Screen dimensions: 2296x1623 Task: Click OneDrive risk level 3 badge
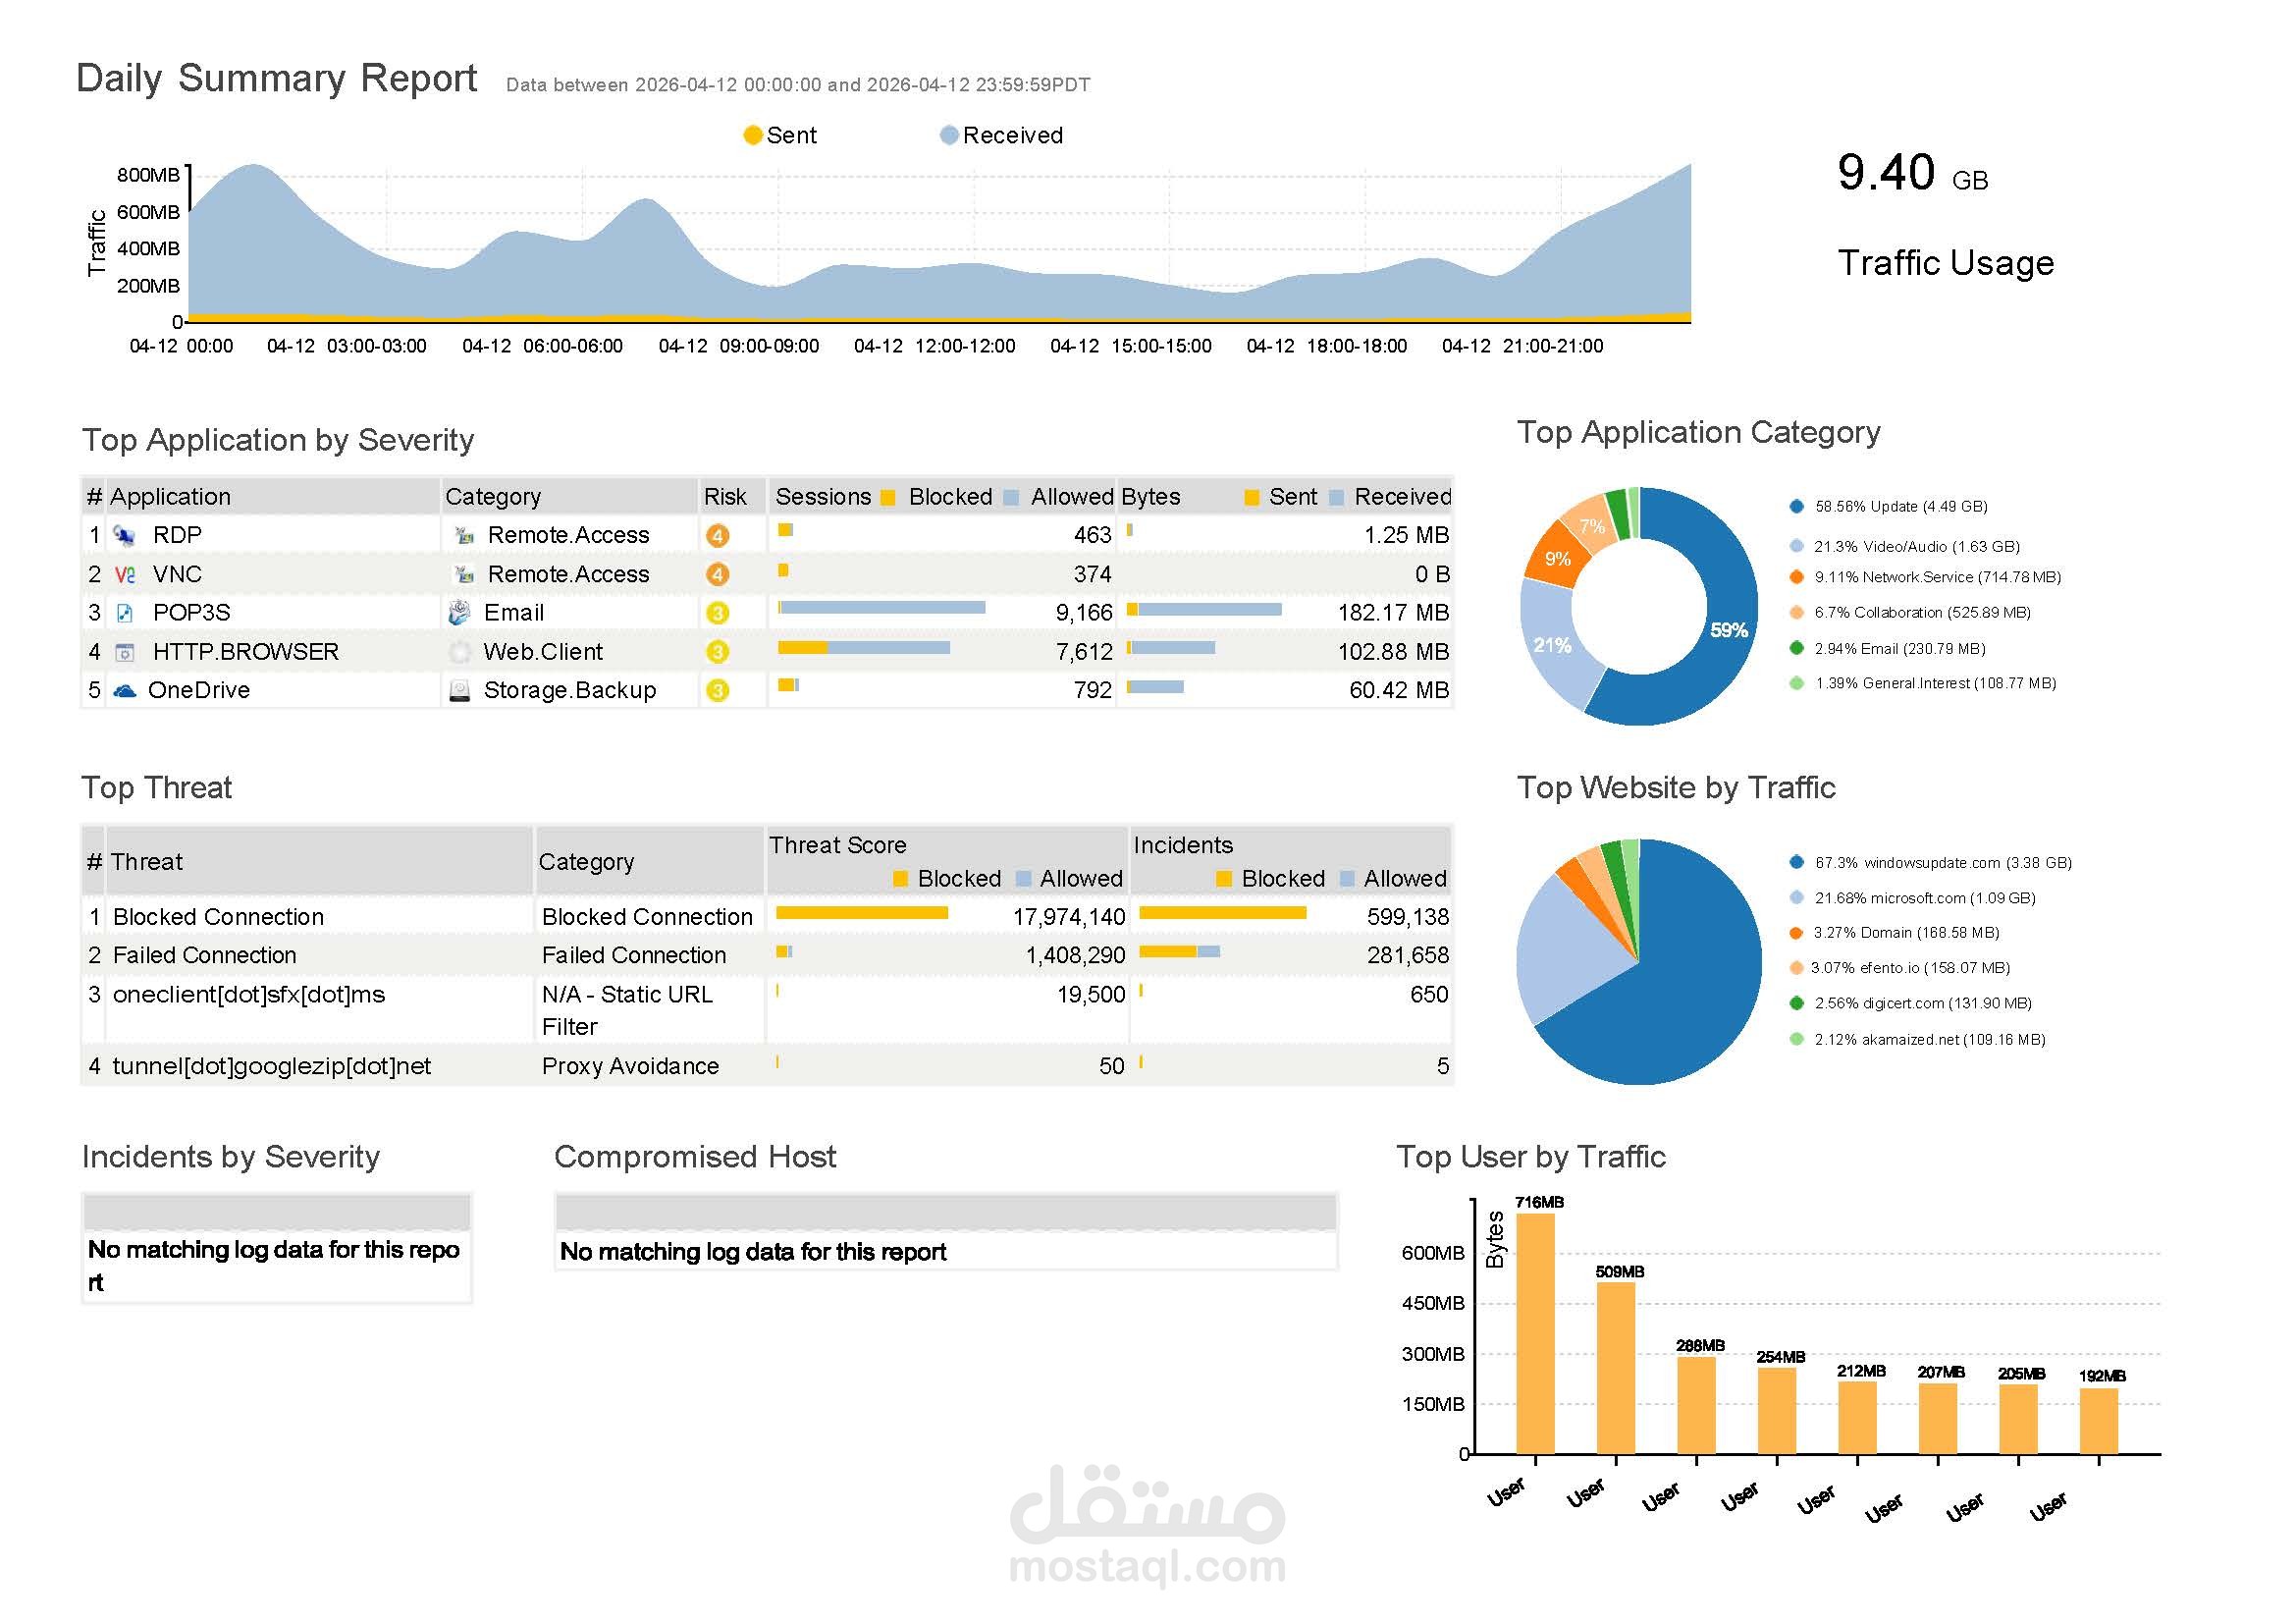(717, 691)
